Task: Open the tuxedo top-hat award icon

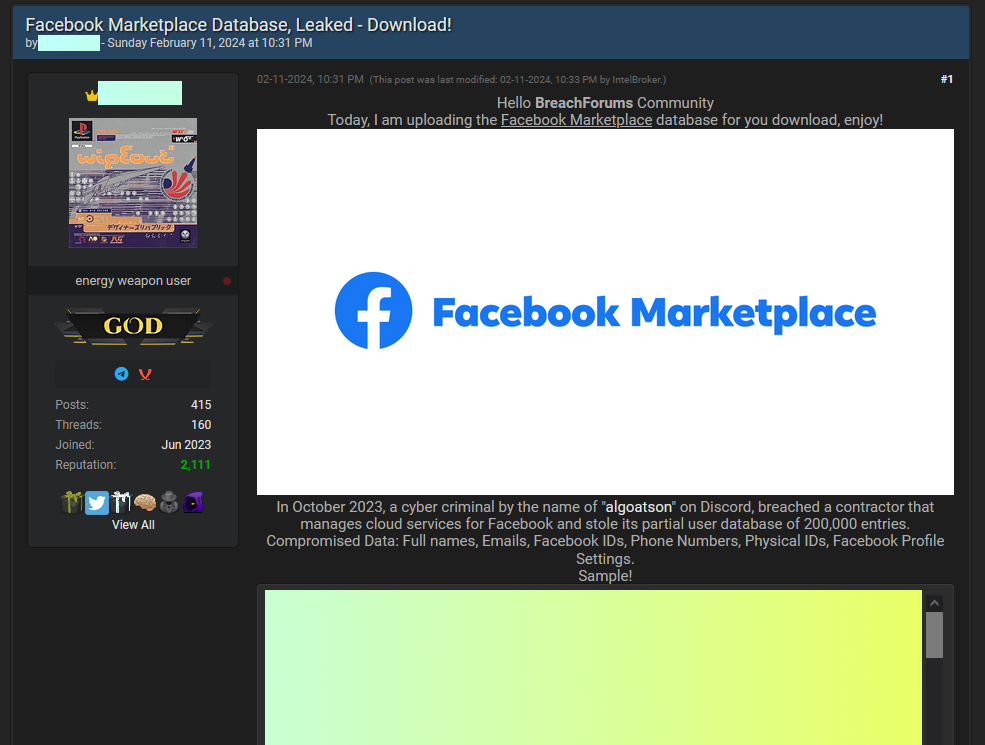Action: tap(169, 502)
